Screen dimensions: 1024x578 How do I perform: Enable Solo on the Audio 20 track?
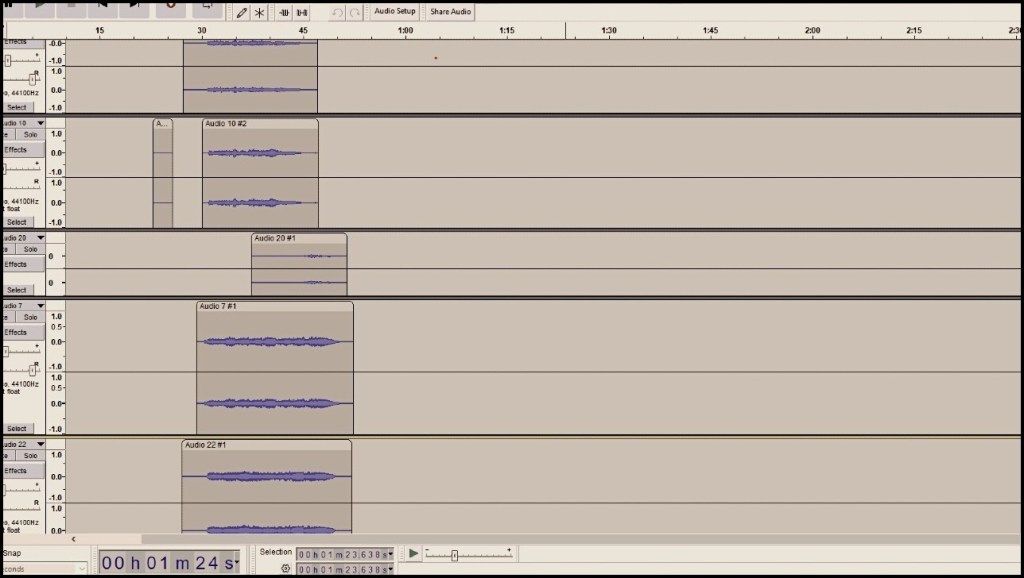[30, 248]
